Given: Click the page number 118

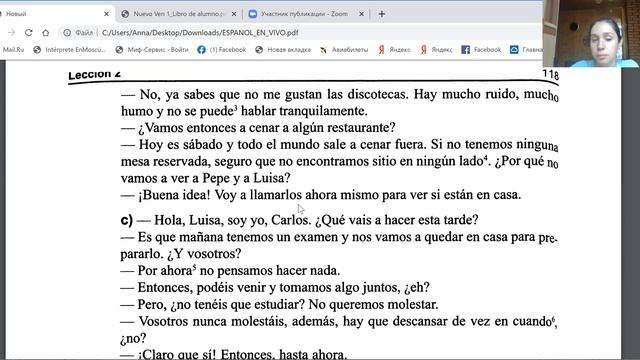Looking at the screenshot, I should (x=550, y=74).
